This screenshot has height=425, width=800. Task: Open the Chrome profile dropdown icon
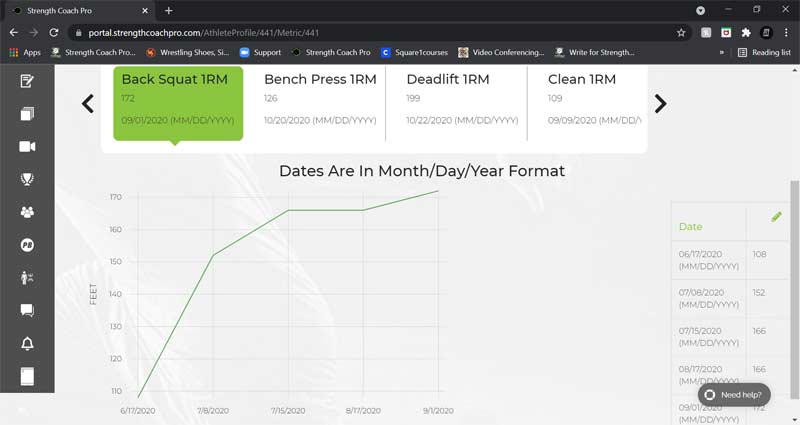tap(701, 10)
